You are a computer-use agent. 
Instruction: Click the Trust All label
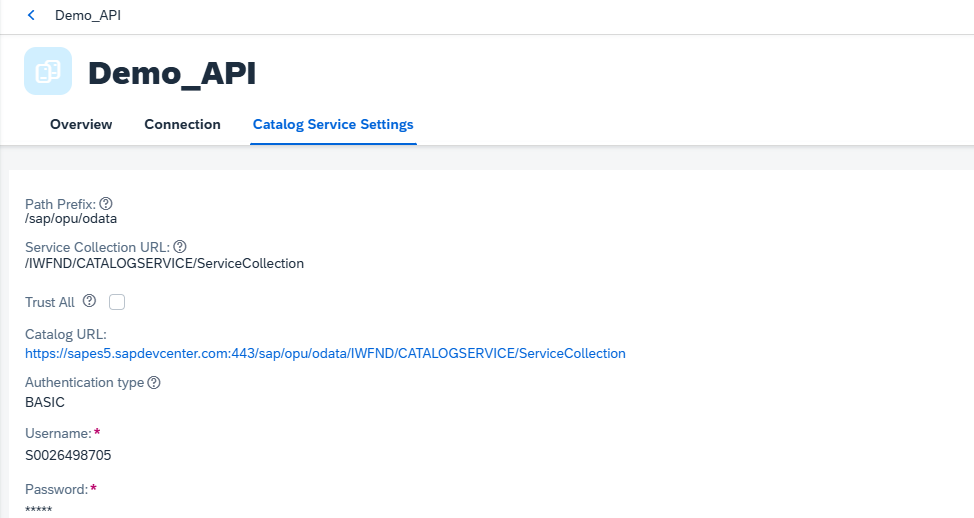pyautogui.click(x=50, y=302)
